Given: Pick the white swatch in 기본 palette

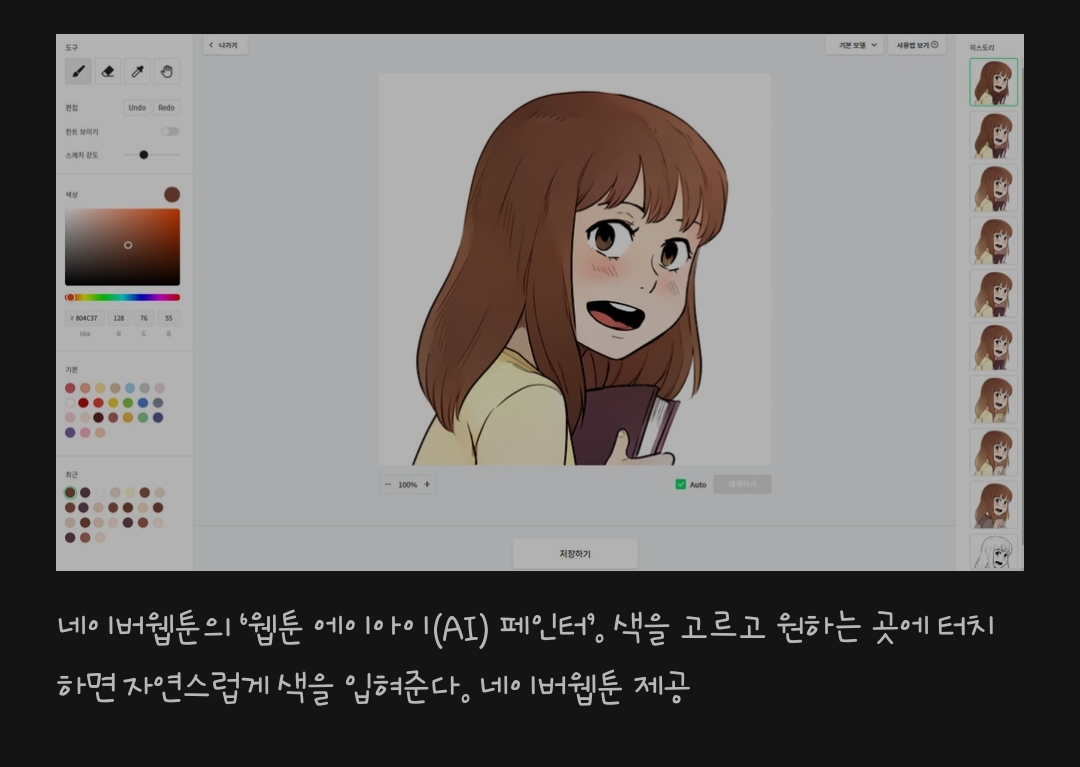Looking at the screenshot, I should tap(70, 403).
